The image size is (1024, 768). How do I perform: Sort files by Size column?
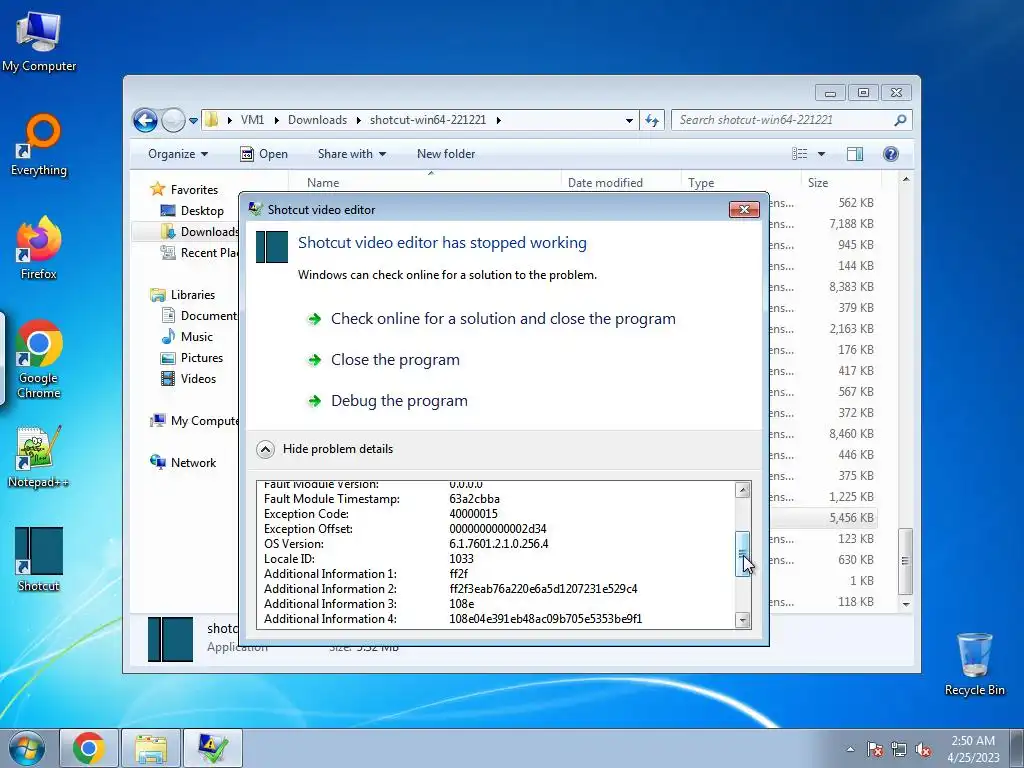[x=841, y=183]
